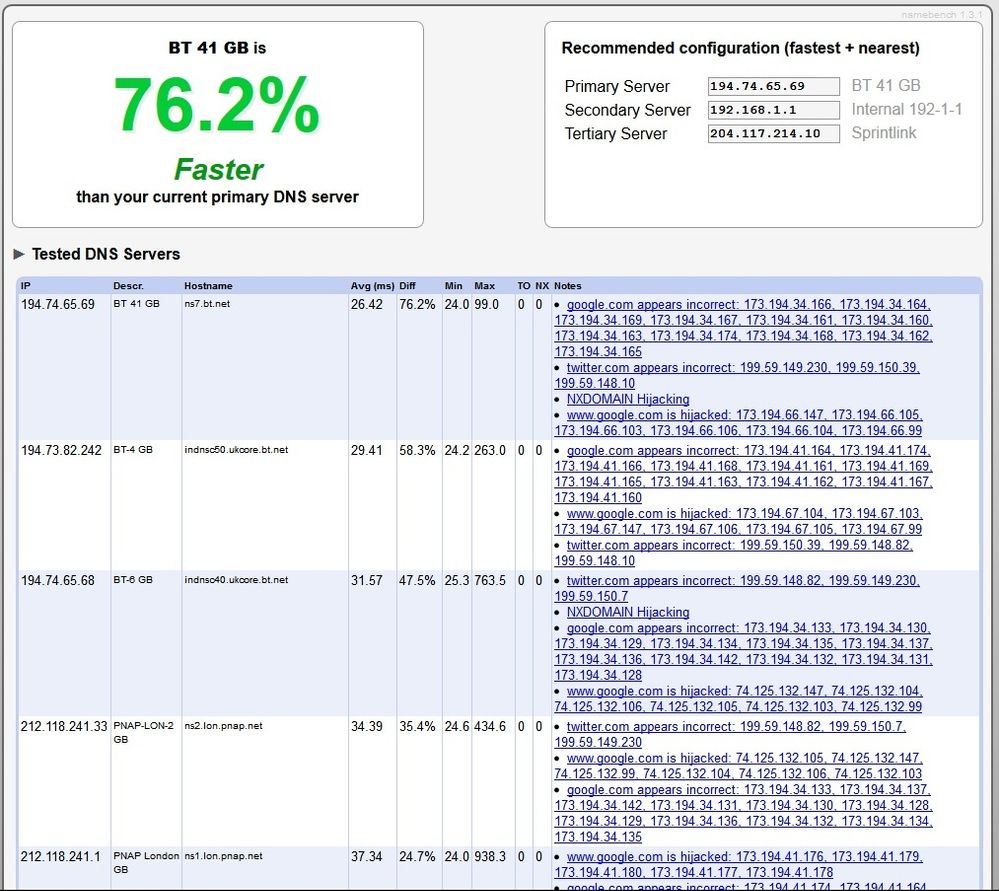Open BT-6 GB twitter.com appears incorrect link
This screenshot has width=999, height=891.
(x=737, y=588)
